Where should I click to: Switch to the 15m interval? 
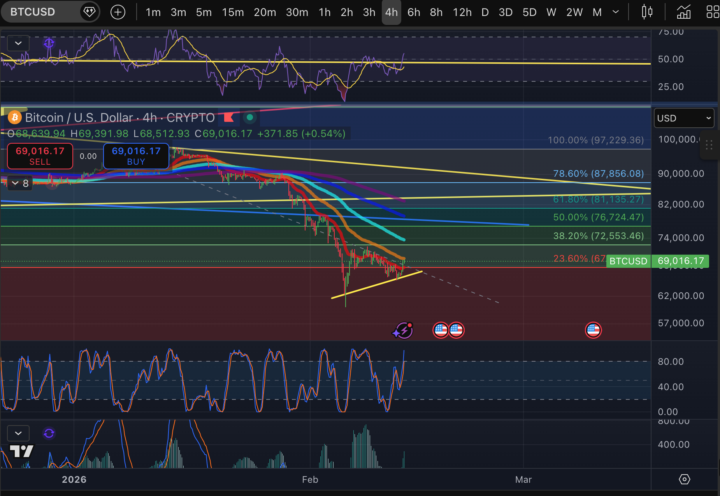pos(233,12)
